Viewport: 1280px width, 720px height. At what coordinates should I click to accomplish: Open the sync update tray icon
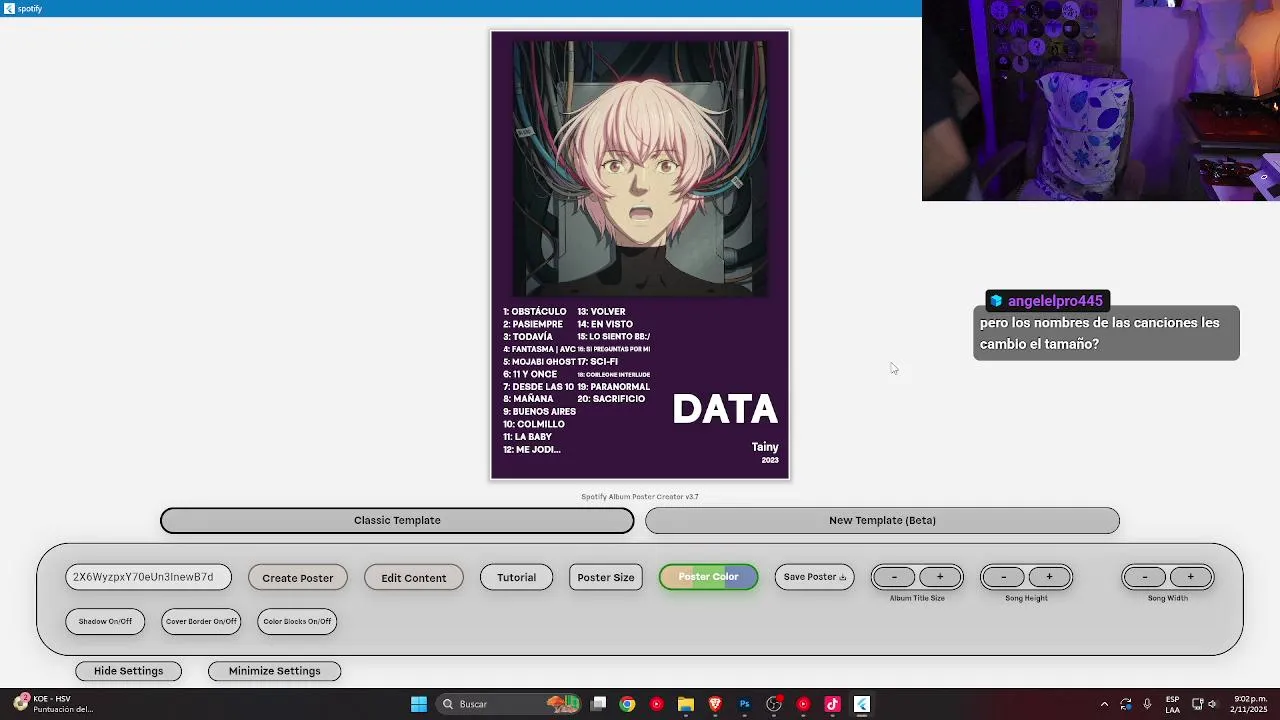coord(1126,704)
